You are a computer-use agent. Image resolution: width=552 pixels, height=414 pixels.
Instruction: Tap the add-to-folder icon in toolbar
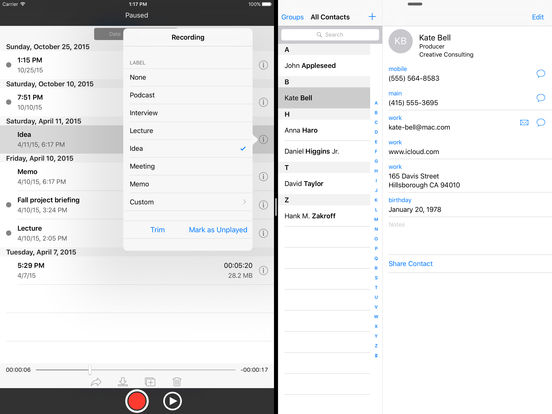pos(150,382)
